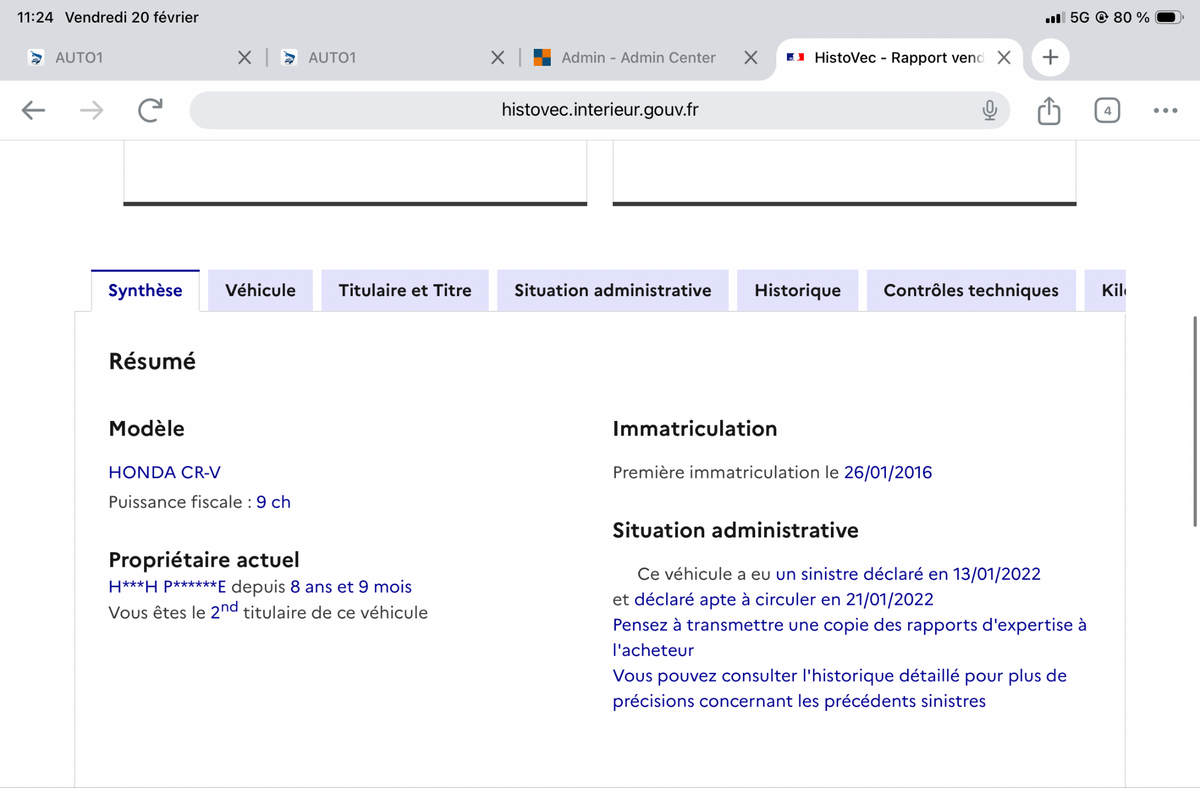Open the tab switcher showing 4 tabs
The height and width of the screenshot is (788, 1200).
[x=1106, y=110]
